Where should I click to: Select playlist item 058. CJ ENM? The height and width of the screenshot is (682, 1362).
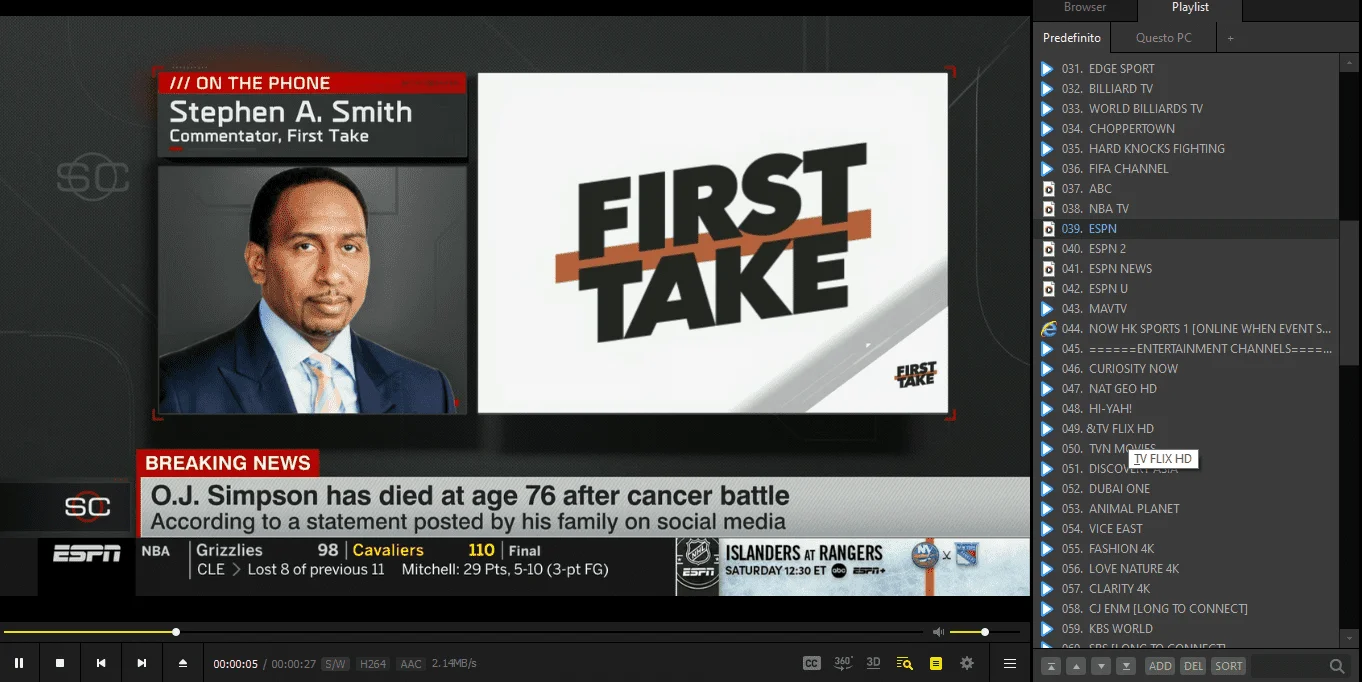pos(1187,609)
